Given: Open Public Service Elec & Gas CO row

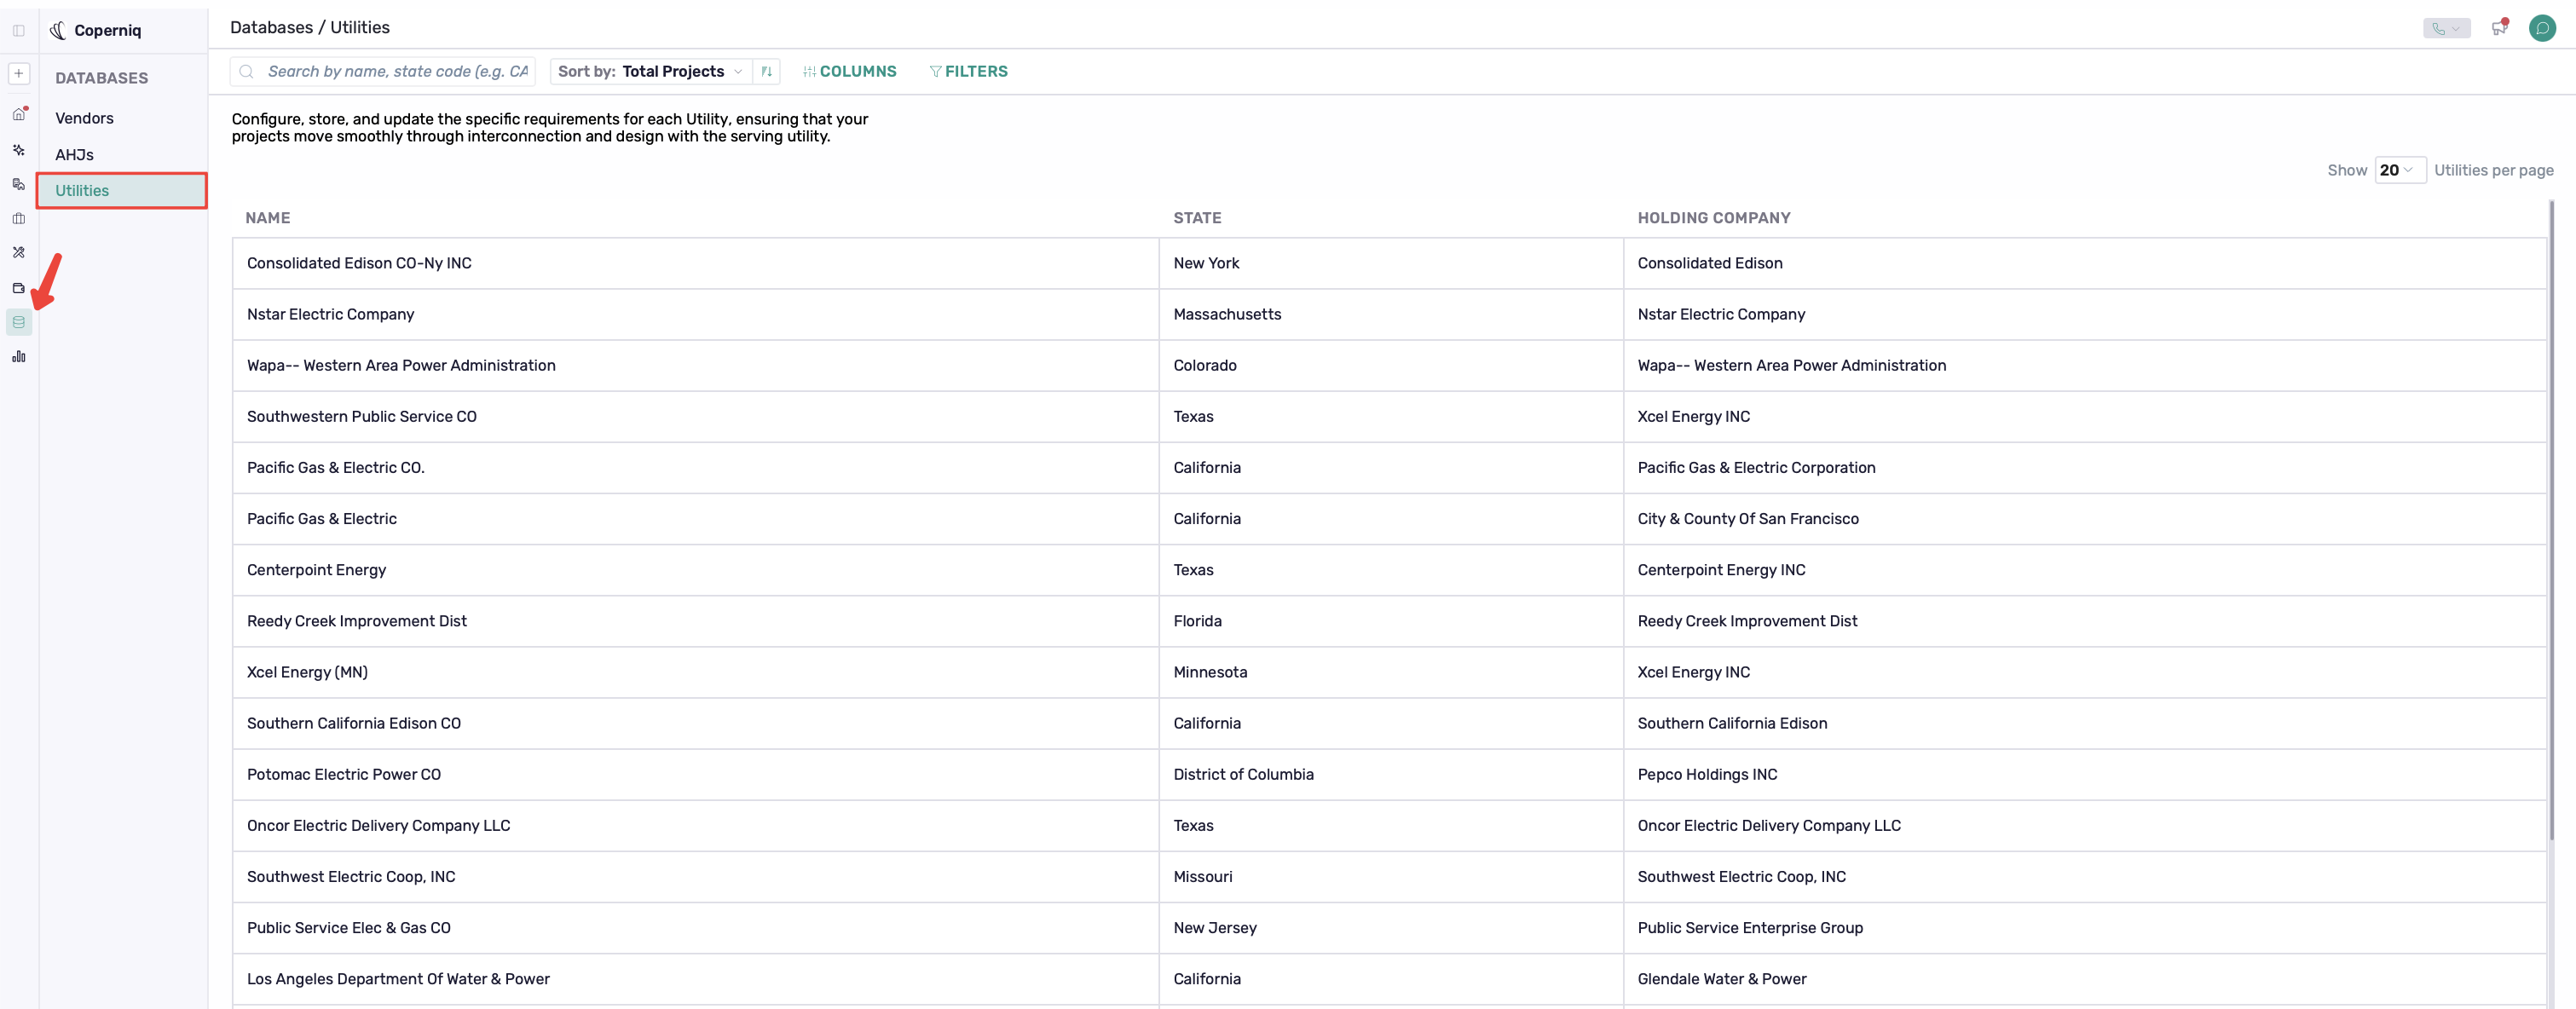Looking at the screenshot, I should (1389, 928).
